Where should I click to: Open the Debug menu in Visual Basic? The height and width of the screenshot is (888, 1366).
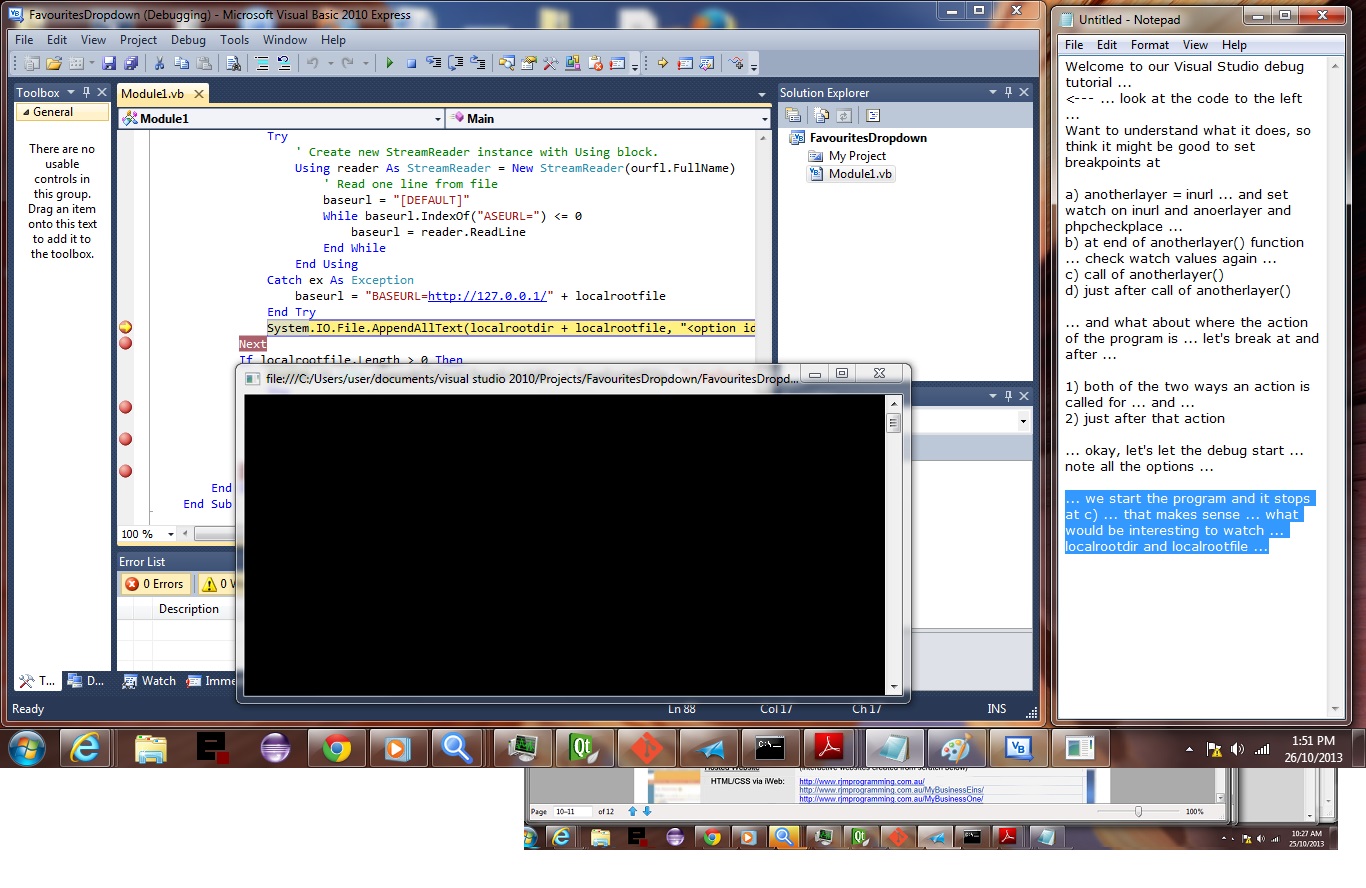coord(188,40)
